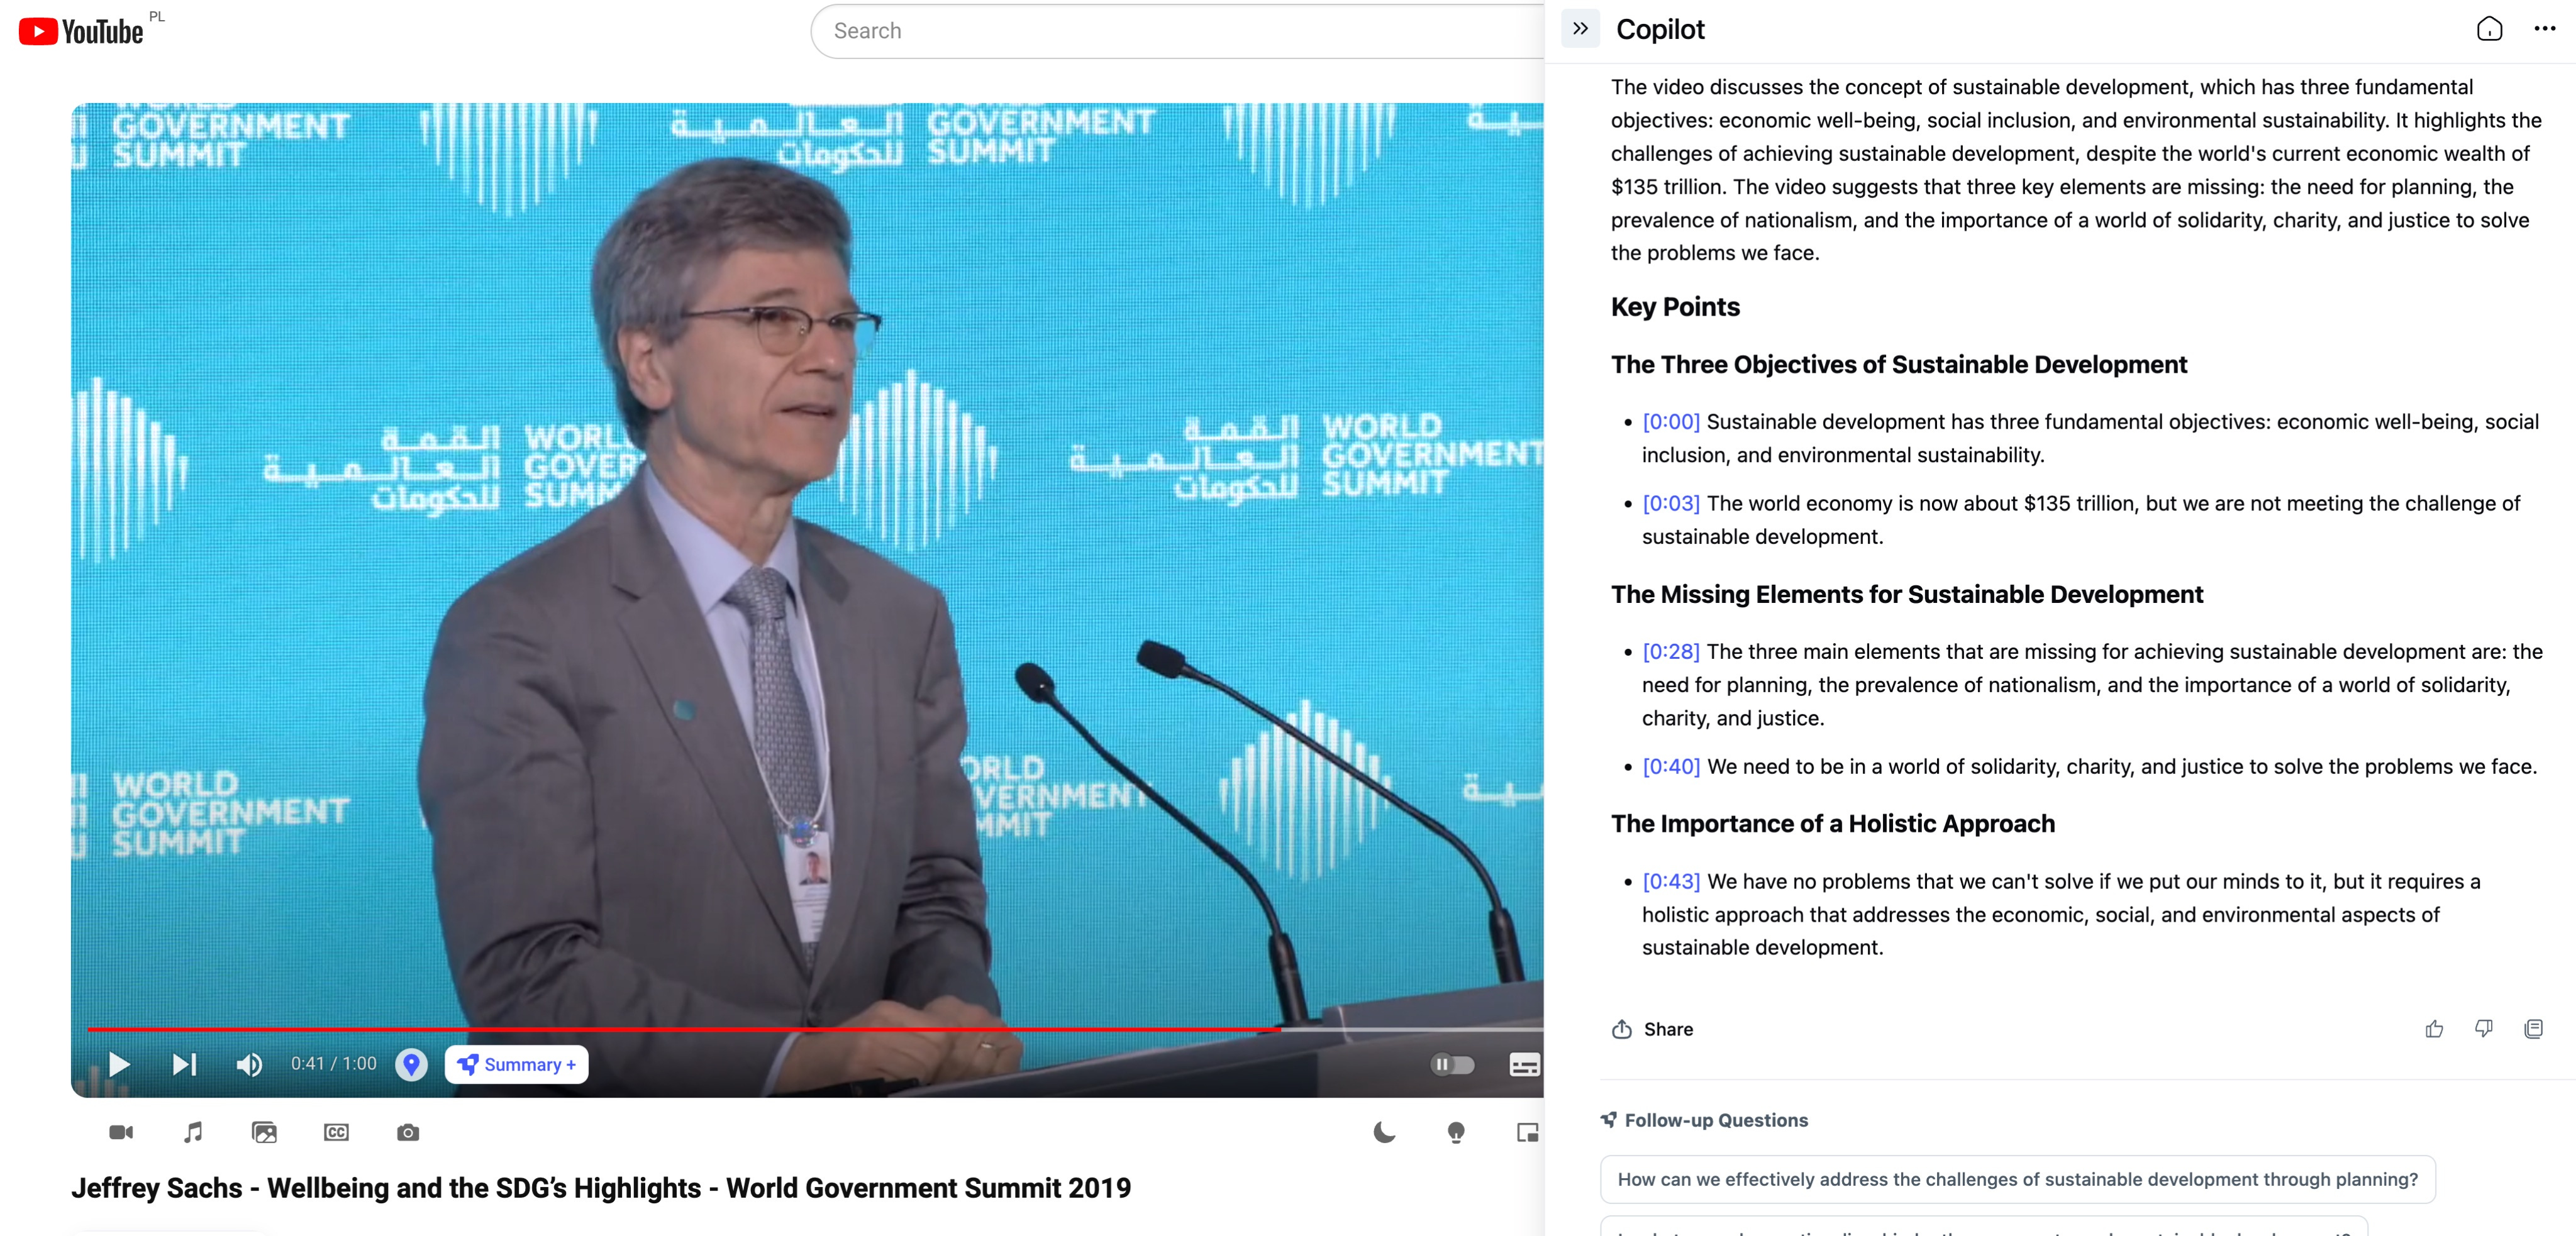Screen dimensions: 2576x1236
Task: Mute the video volume
Action: (x=249, y=1064)
